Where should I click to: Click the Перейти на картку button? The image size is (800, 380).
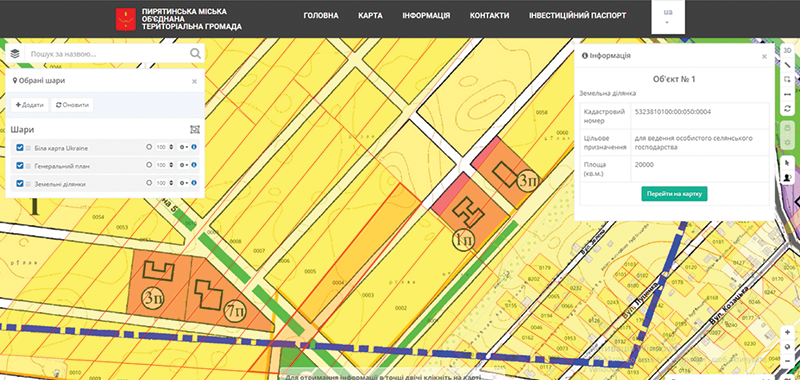coord(674,194)
